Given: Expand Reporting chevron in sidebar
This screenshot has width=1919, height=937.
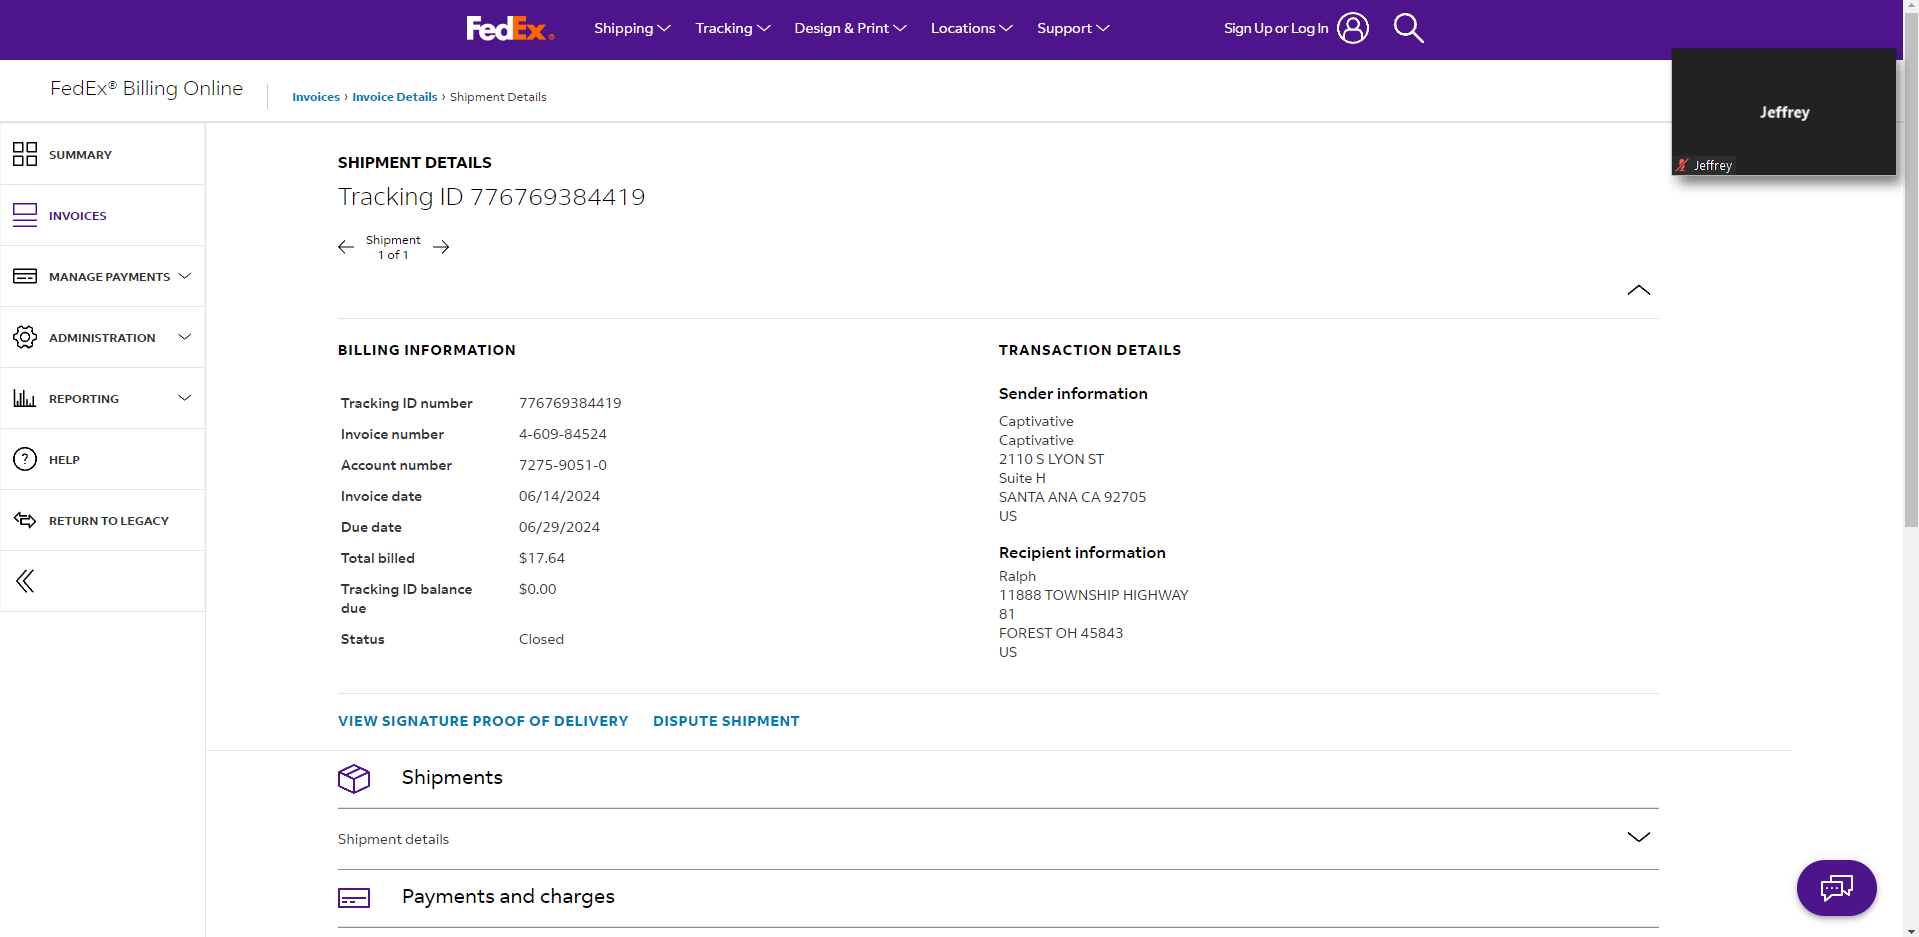Looking at the screenshot, I should click(184, 398).
